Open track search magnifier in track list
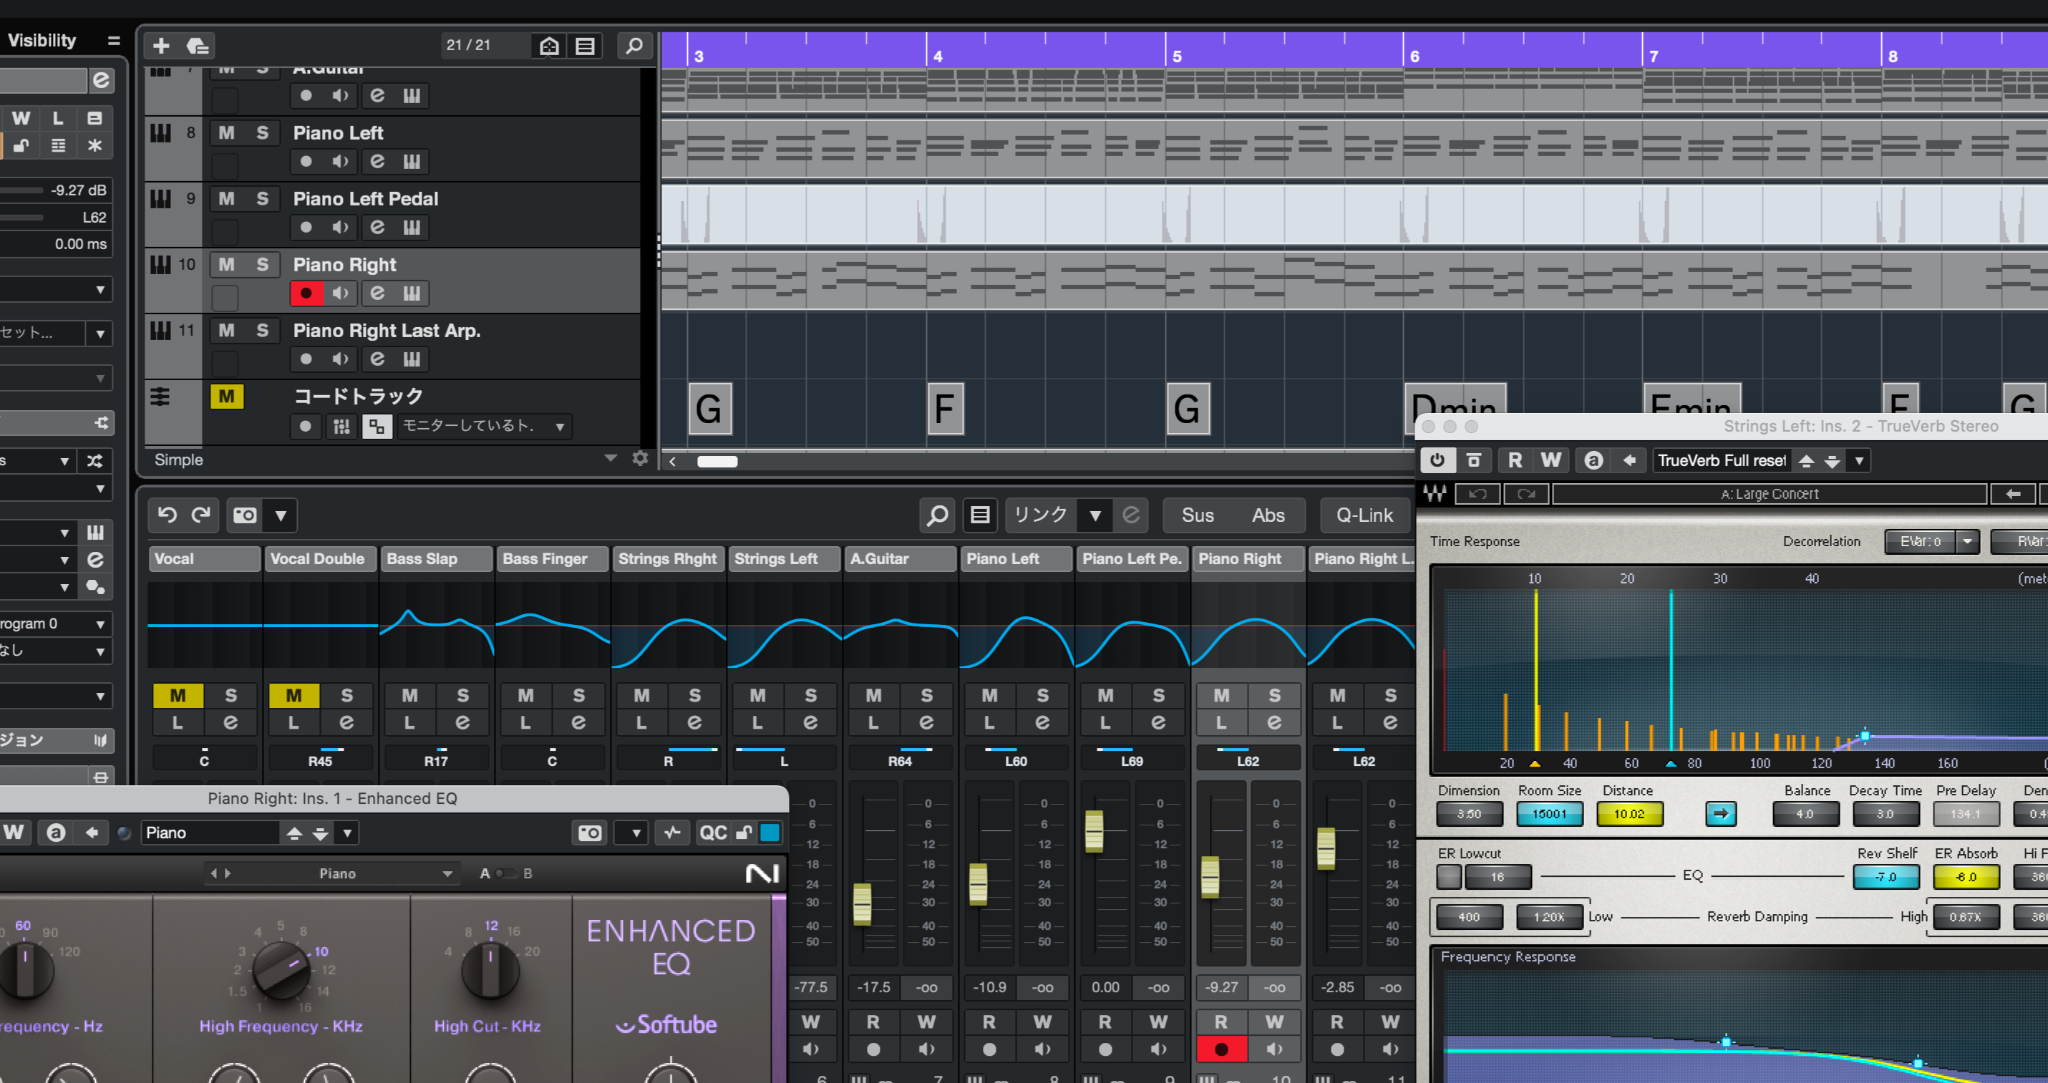Viewport: 2048px width, 1083px height. (634, 46)
